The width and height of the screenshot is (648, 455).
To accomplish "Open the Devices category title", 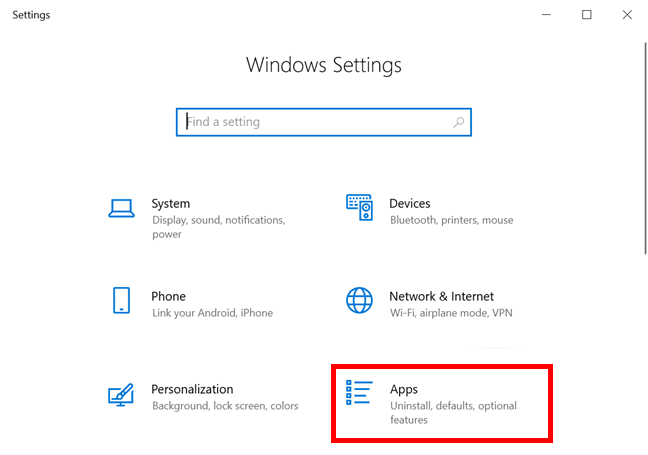I will click(x=409, y=203).
